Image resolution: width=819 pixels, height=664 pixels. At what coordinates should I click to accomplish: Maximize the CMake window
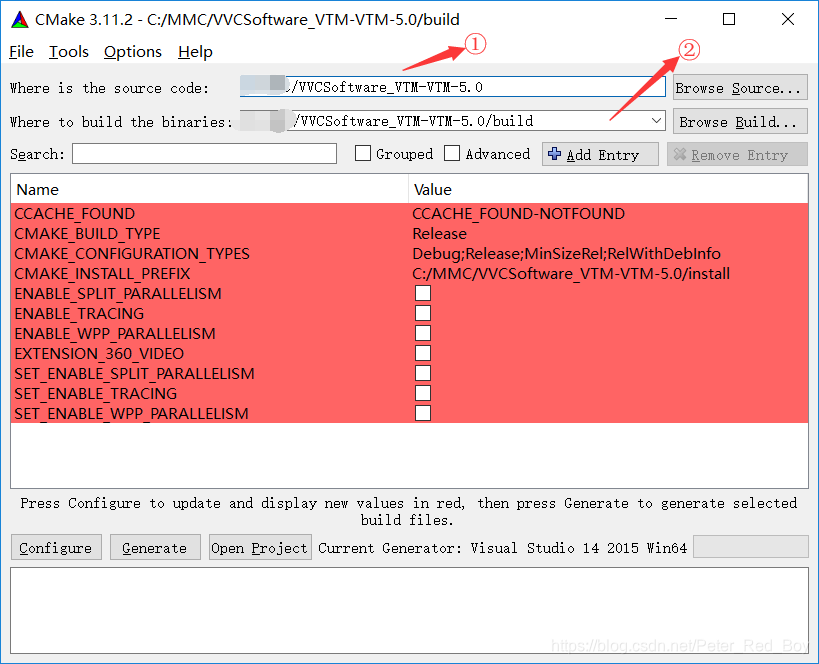pos(729,19)
